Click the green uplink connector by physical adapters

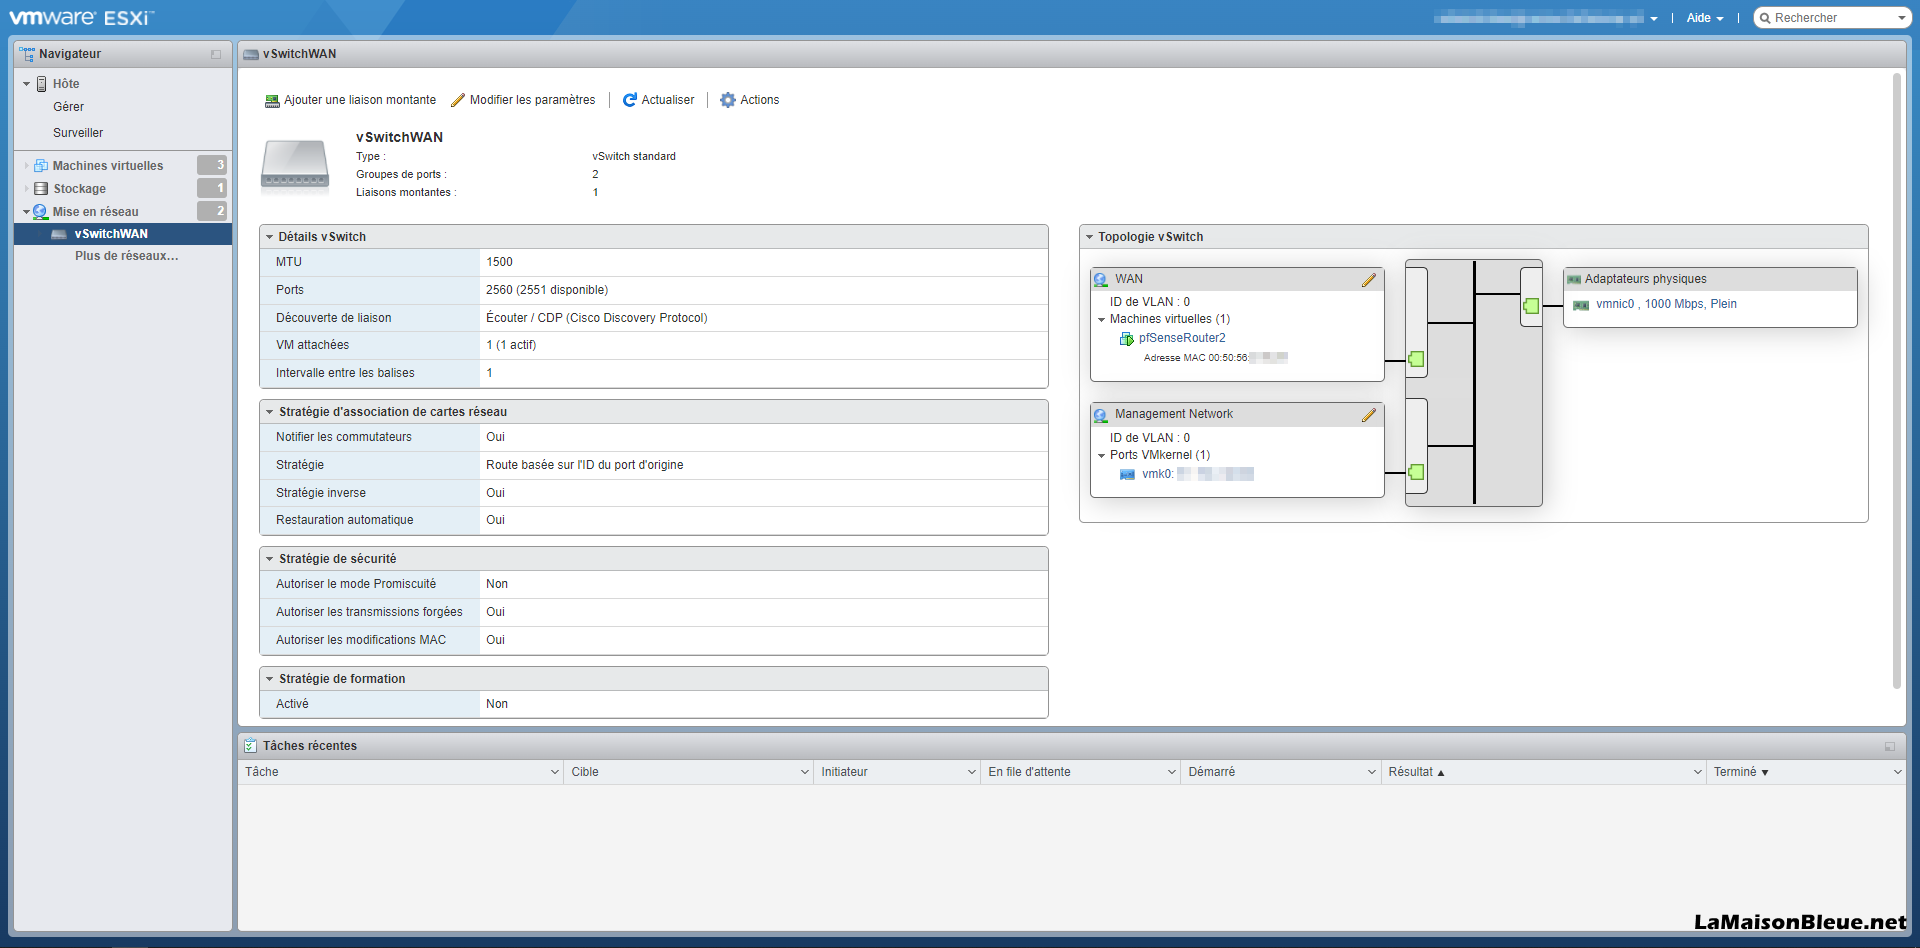click(x=1531, y=306)
